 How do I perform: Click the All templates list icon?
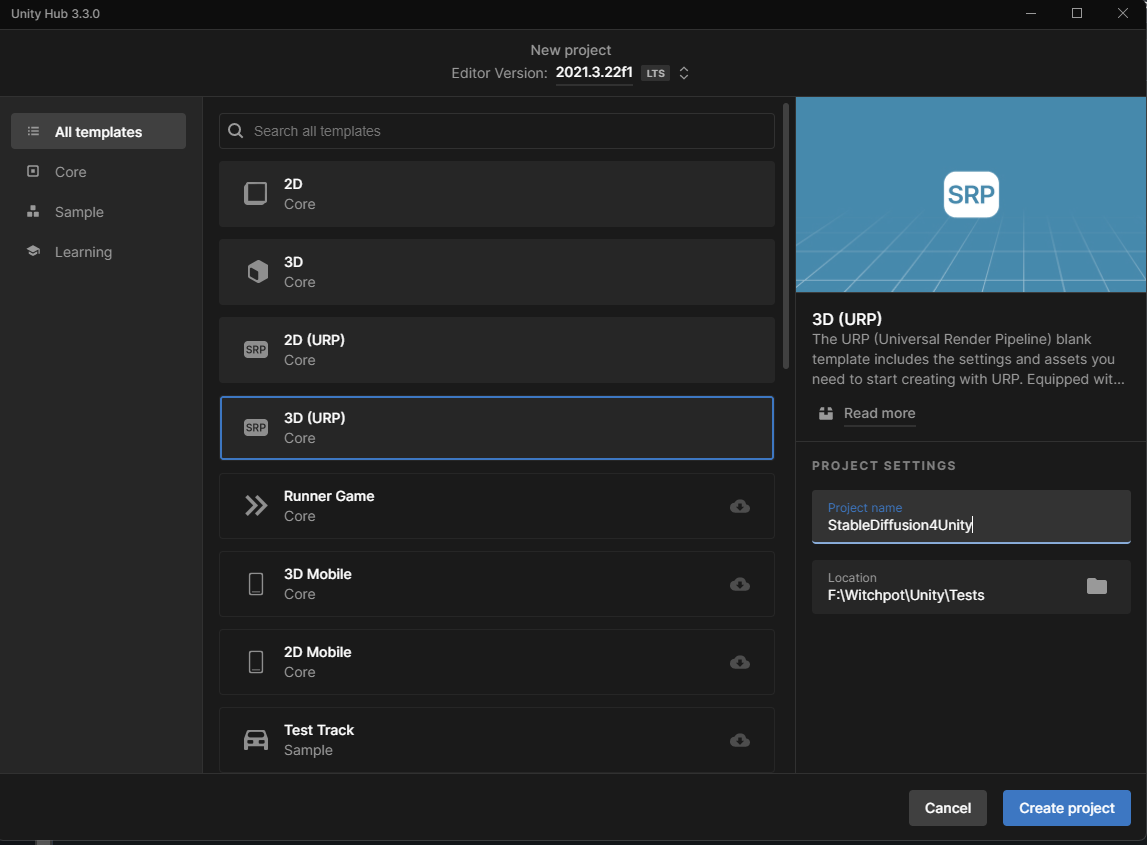(33, 132)
